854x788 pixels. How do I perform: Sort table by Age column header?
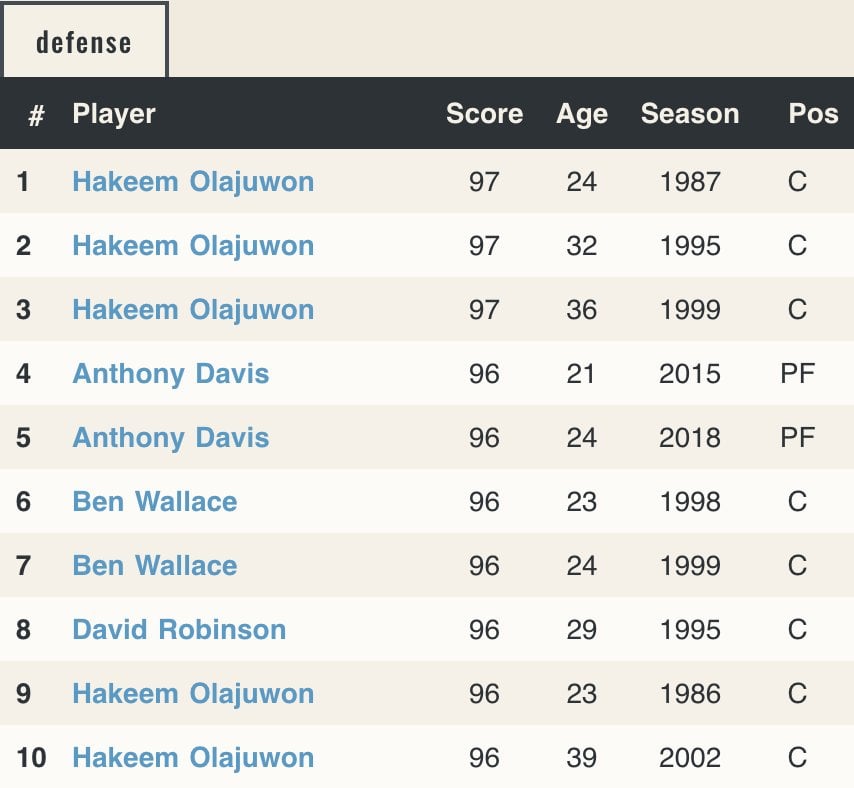click(x=582, y=114)
